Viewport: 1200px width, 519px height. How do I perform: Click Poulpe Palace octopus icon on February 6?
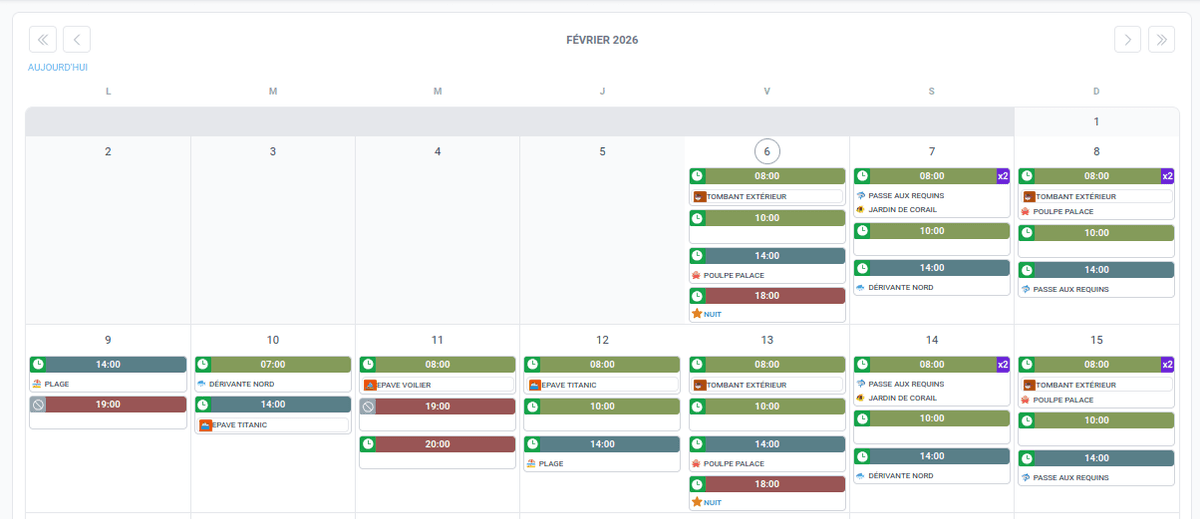point(697,275)
